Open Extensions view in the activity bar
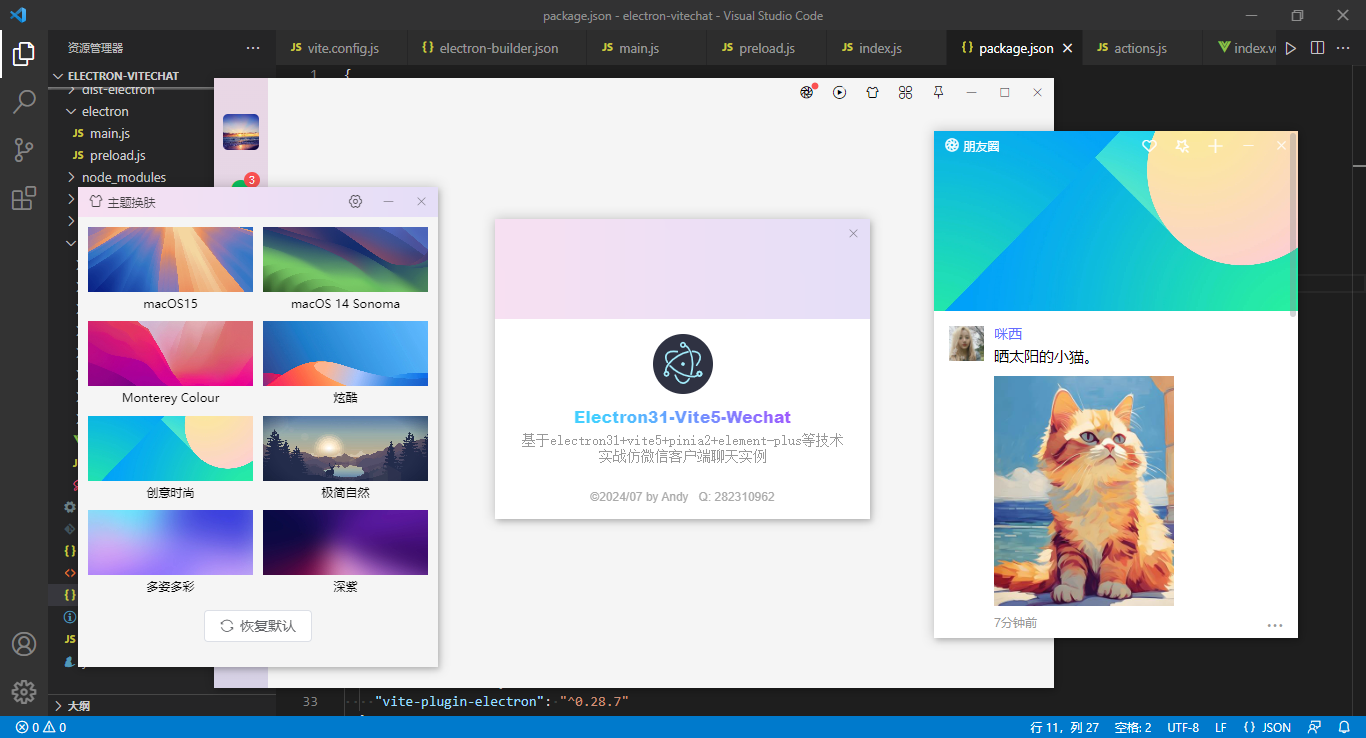Viewport: 1366px width, 738px height. pos(24,198)
